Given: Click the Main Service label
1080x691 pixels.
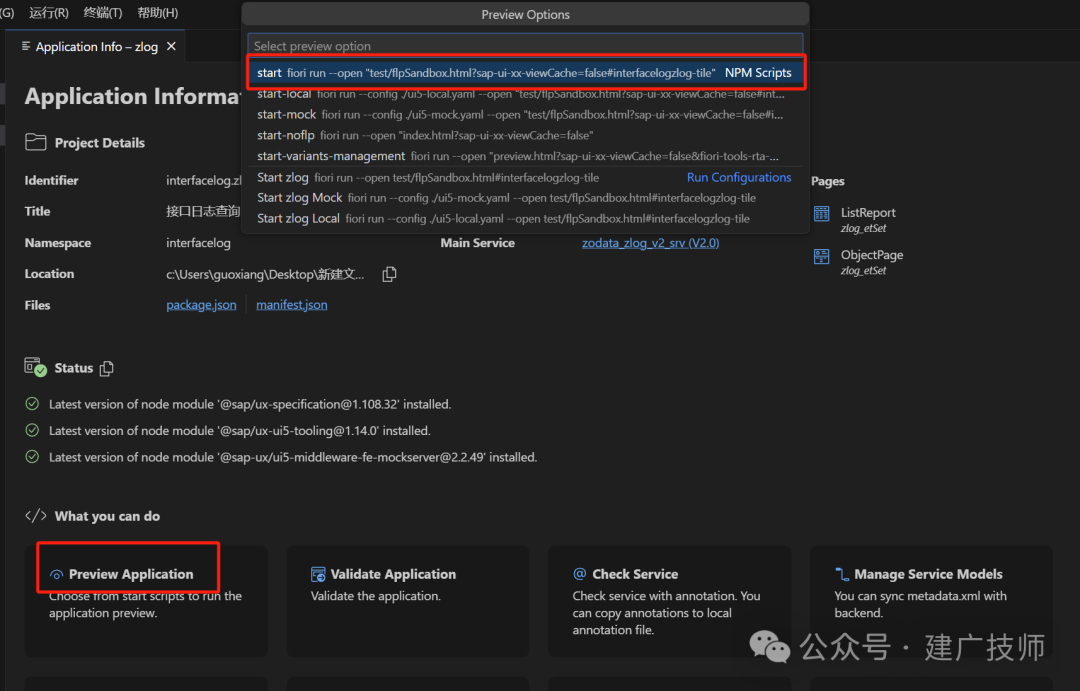Looking at the screenshot, I should (477, 243).
